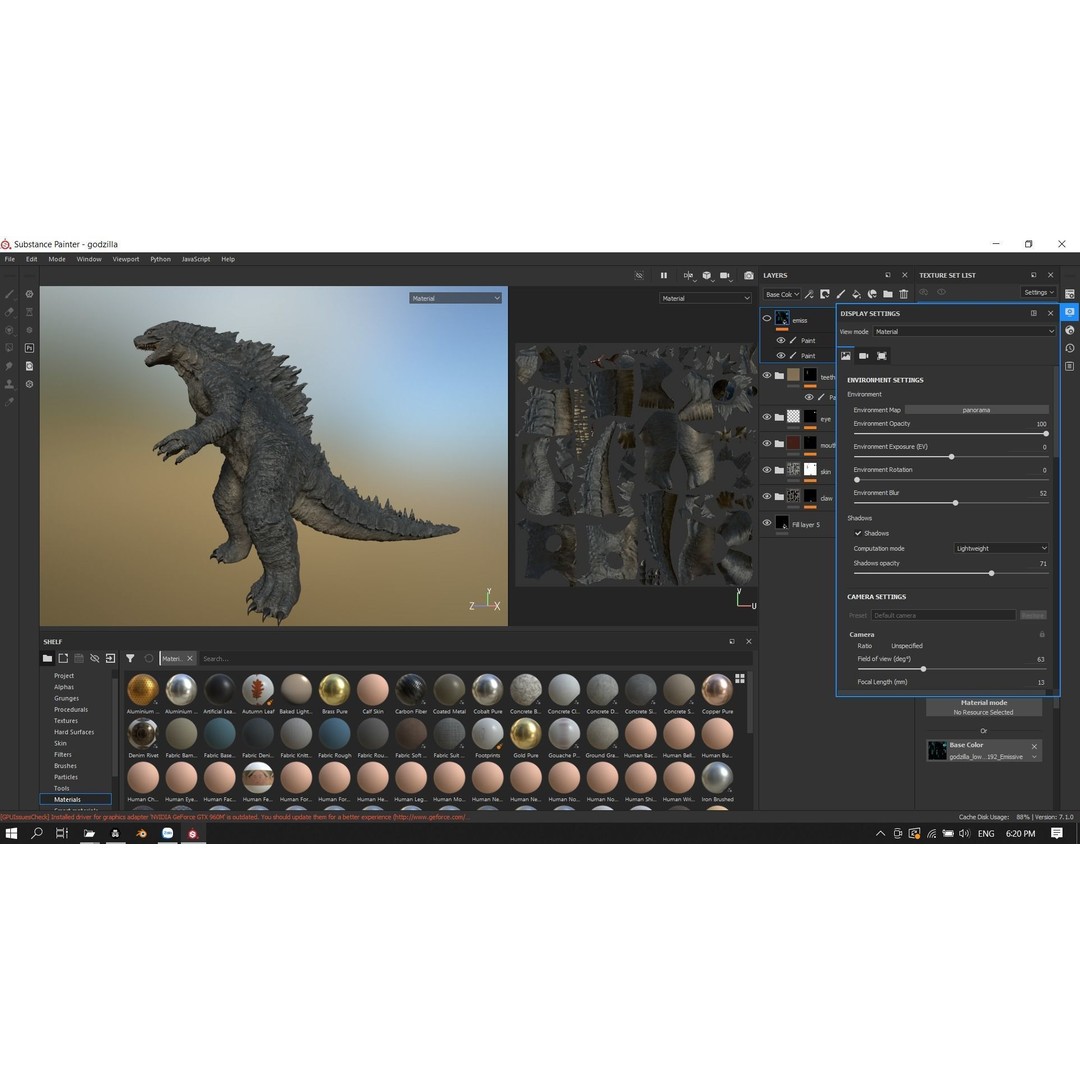Hide the emiss layer

tap(767, 319)
